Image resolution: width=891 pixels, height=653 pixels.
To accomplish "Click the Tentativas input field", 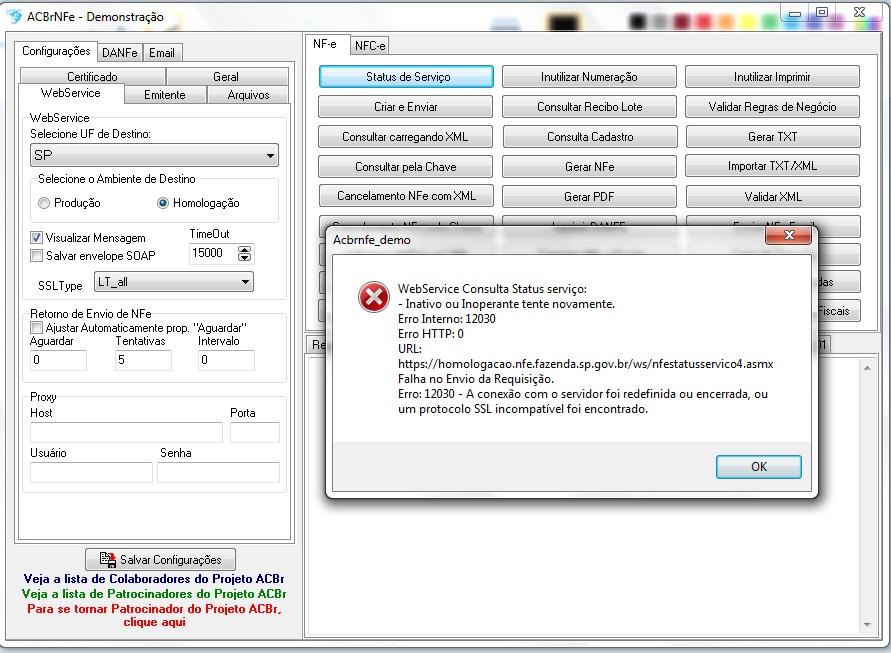I will click(x=143, y=360).
